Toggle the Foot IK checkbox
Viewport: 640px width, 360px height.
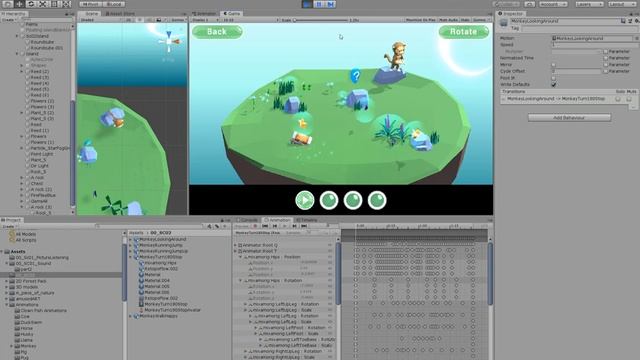553,78
